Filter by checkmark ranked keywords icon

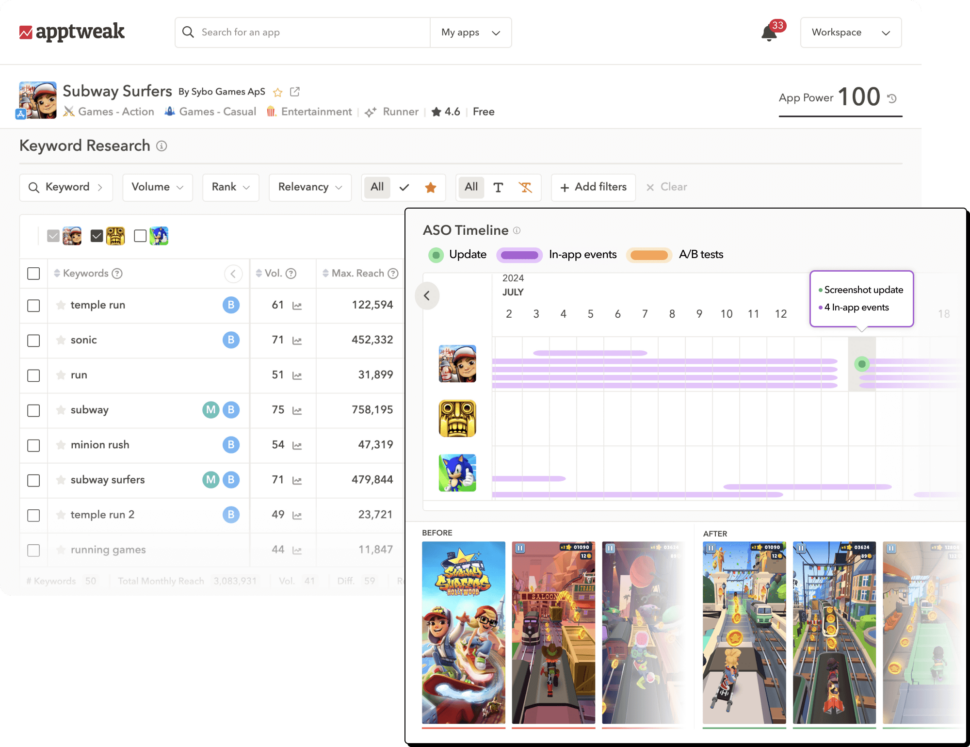(x=404, y=187)
